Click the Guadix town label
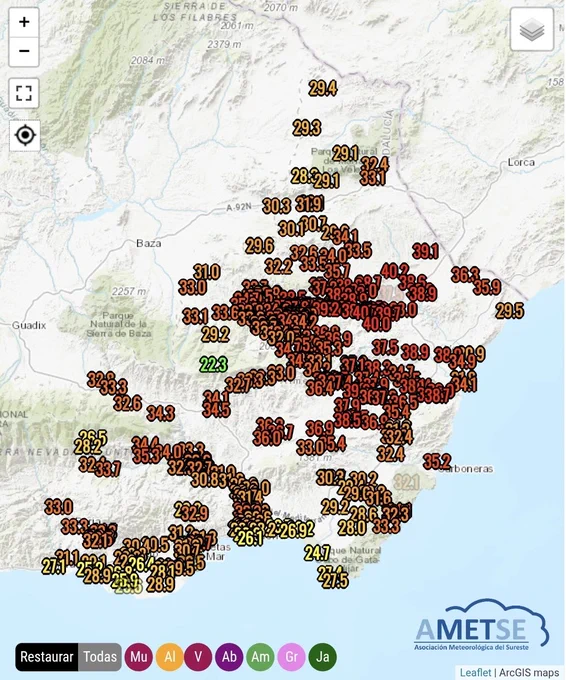The height and width of the screenshot is (680, 566). 29,325
